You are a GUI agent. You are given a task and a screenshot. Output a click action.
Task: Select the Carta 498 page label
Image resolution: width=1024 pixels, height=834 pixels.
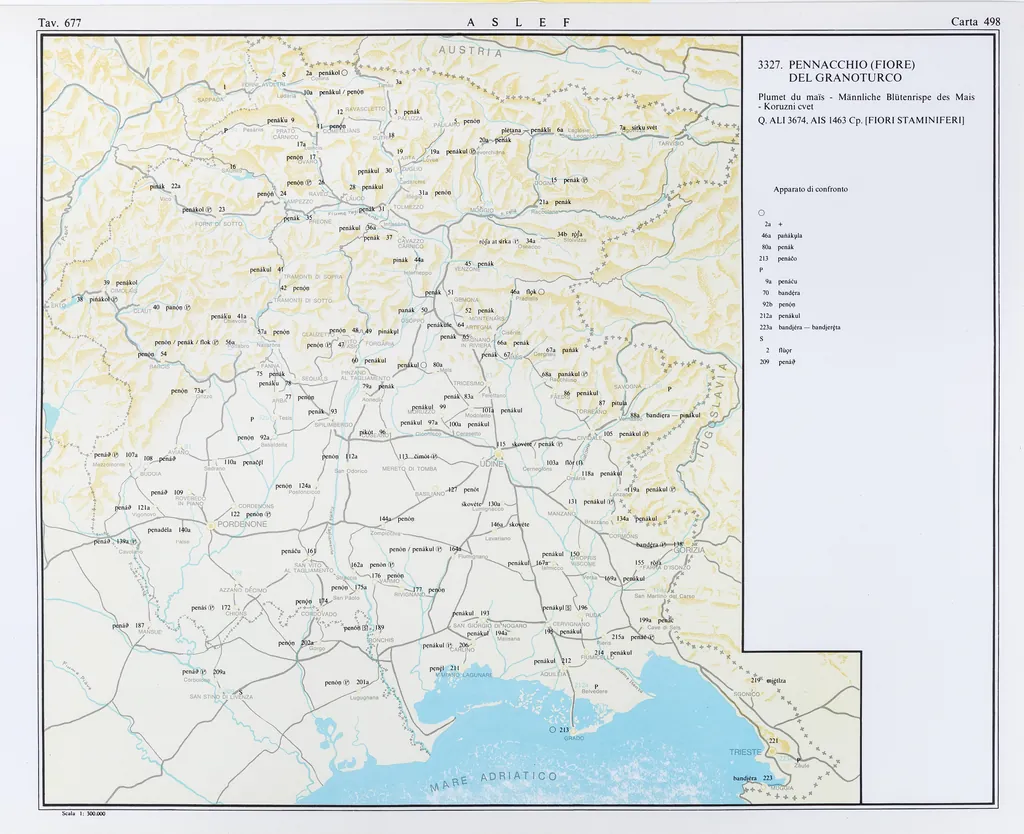pos(976,21)
